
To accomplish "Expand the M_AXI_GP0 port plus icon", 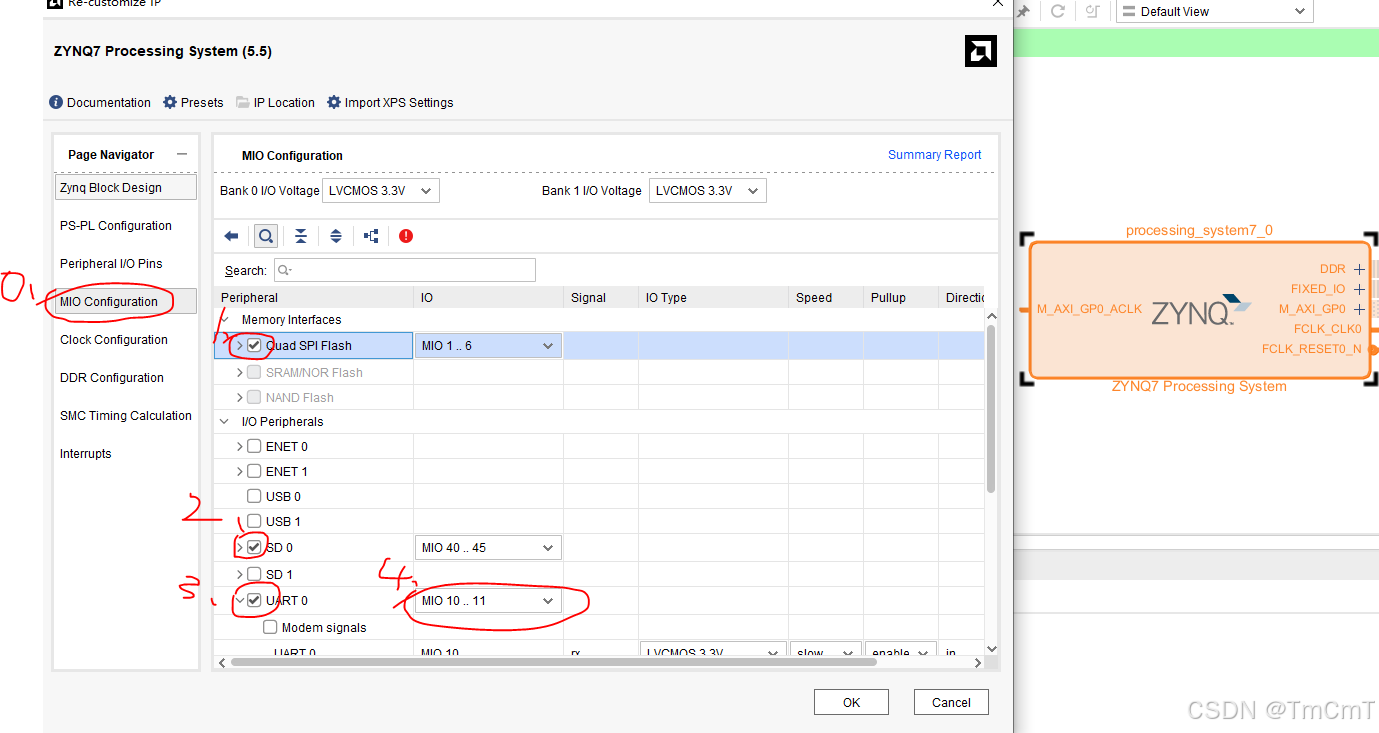I will (1359, 309).
